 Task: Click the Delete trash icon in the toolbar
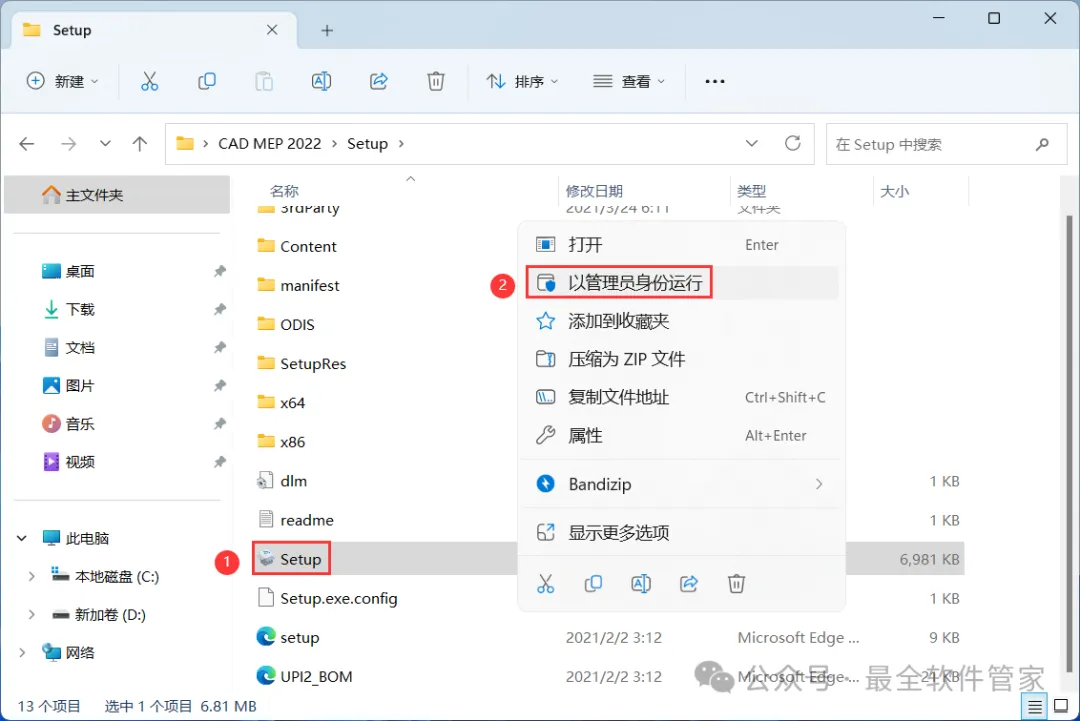click(x=436, y=81)
